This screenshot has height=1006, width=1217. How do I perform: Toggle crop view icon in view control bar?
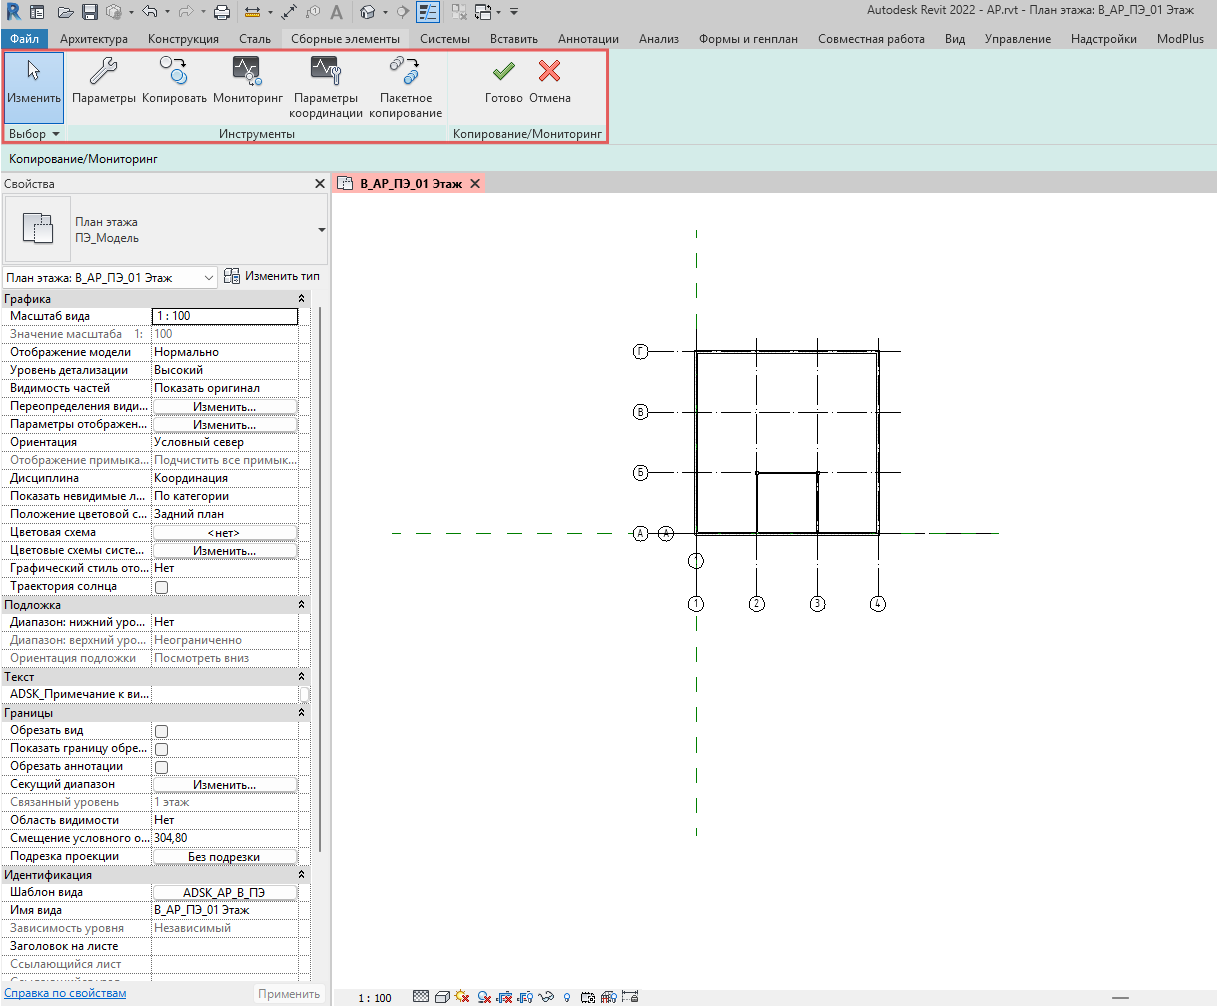[504, 997]
